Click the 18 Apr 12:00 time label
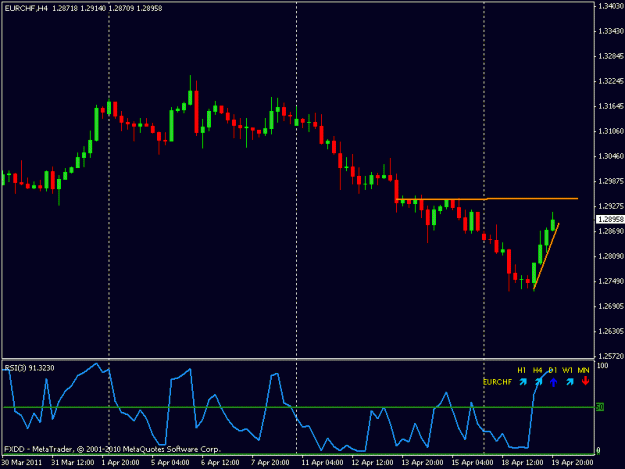 [x=522, y=462]
